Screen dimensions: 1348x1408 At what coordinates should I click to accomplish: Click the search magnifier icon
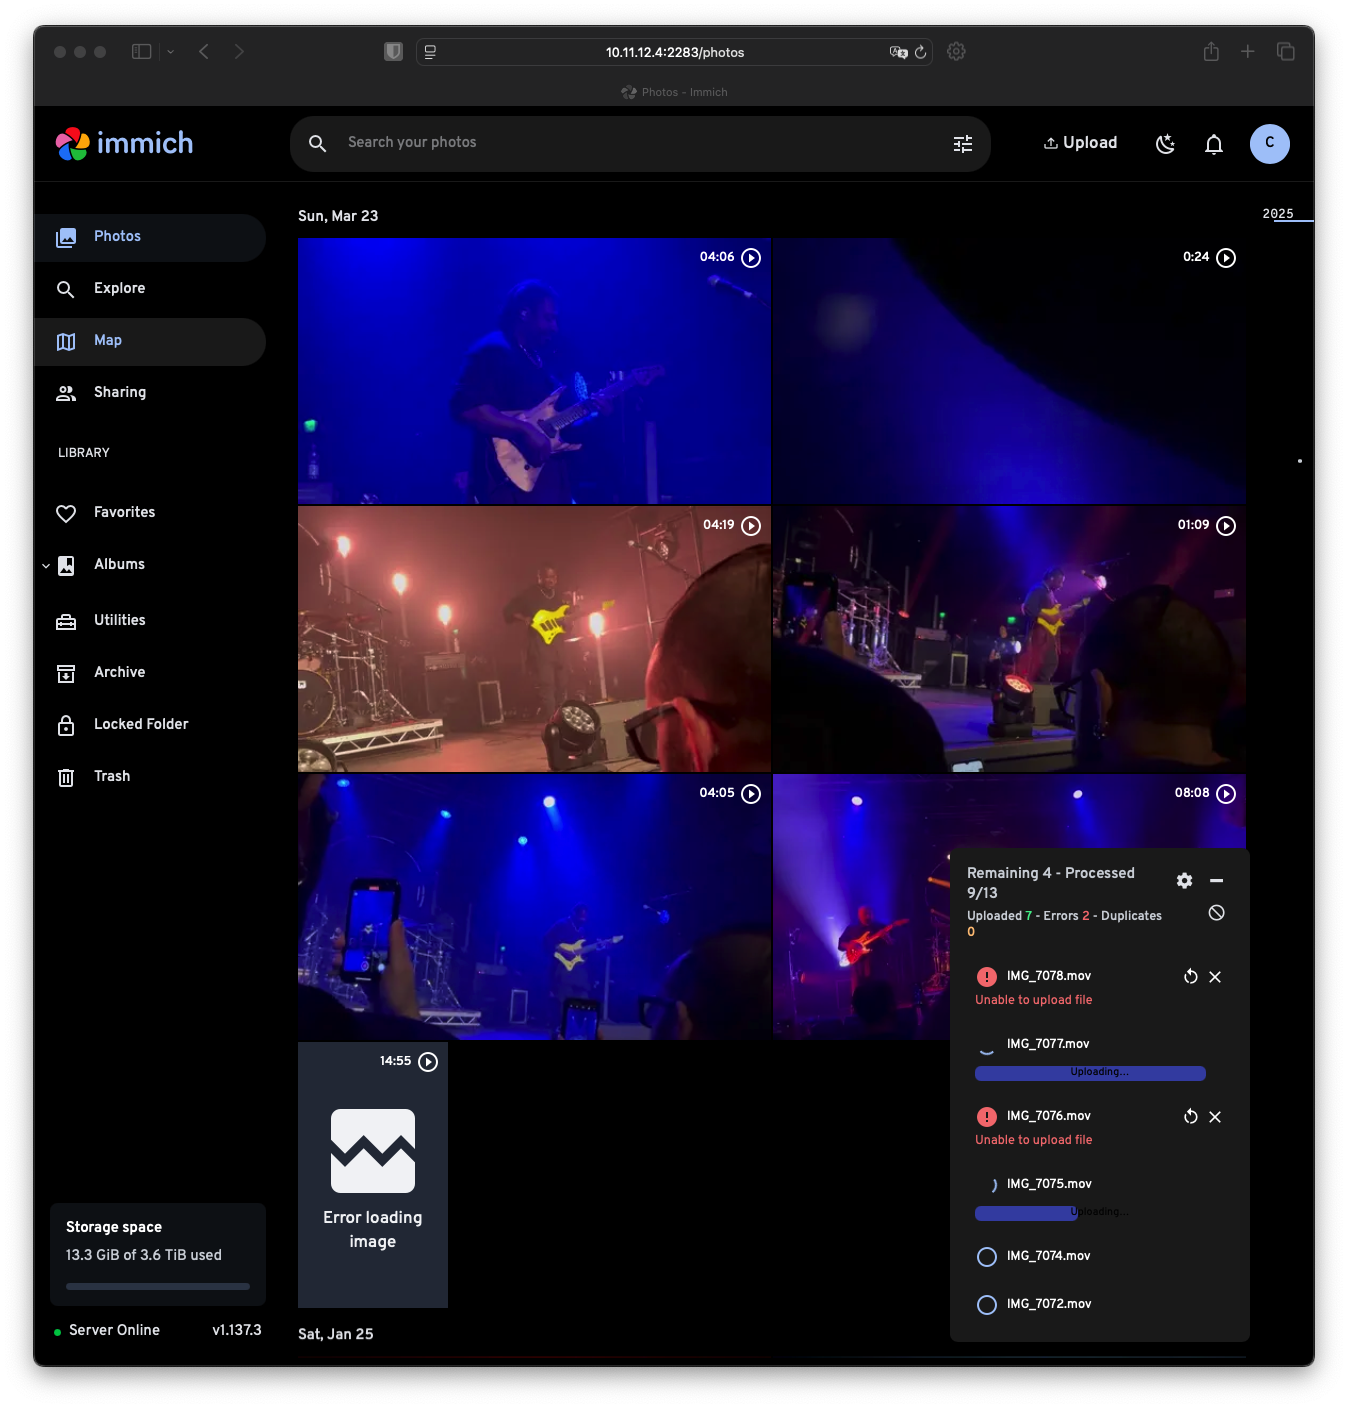pyautogui.click(x=318, y=143)
